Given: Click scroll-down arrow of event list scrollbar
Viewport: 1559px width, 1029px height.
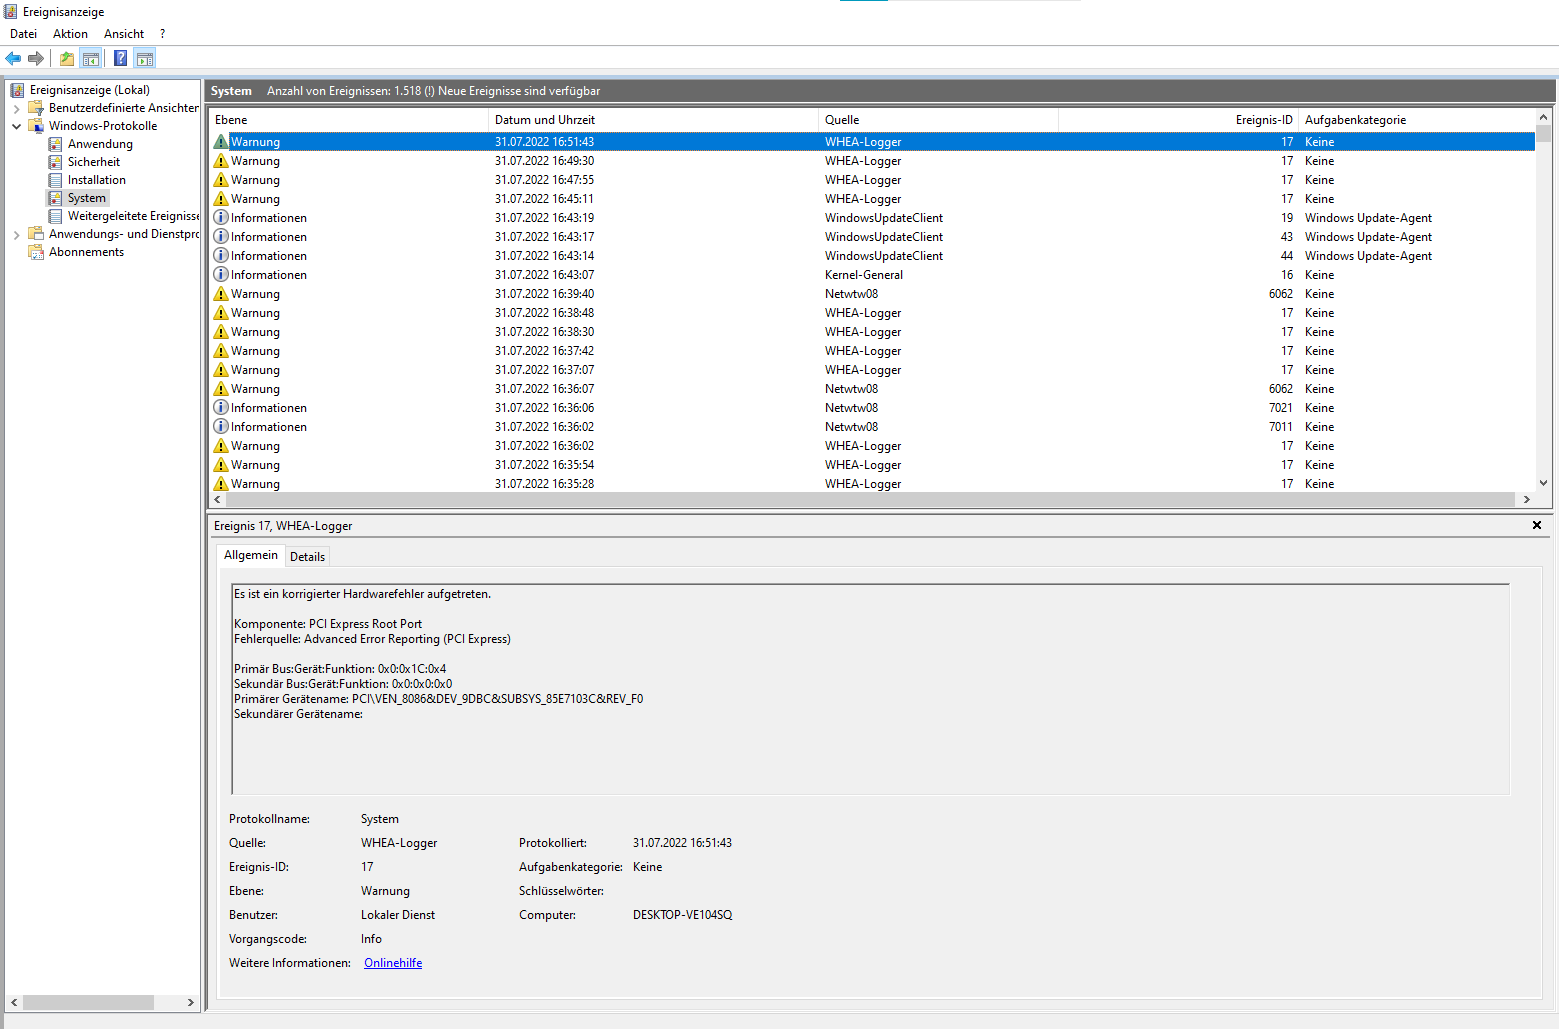Looking at the screenshot, I should pyautogui.click(x=1544, y=483).
